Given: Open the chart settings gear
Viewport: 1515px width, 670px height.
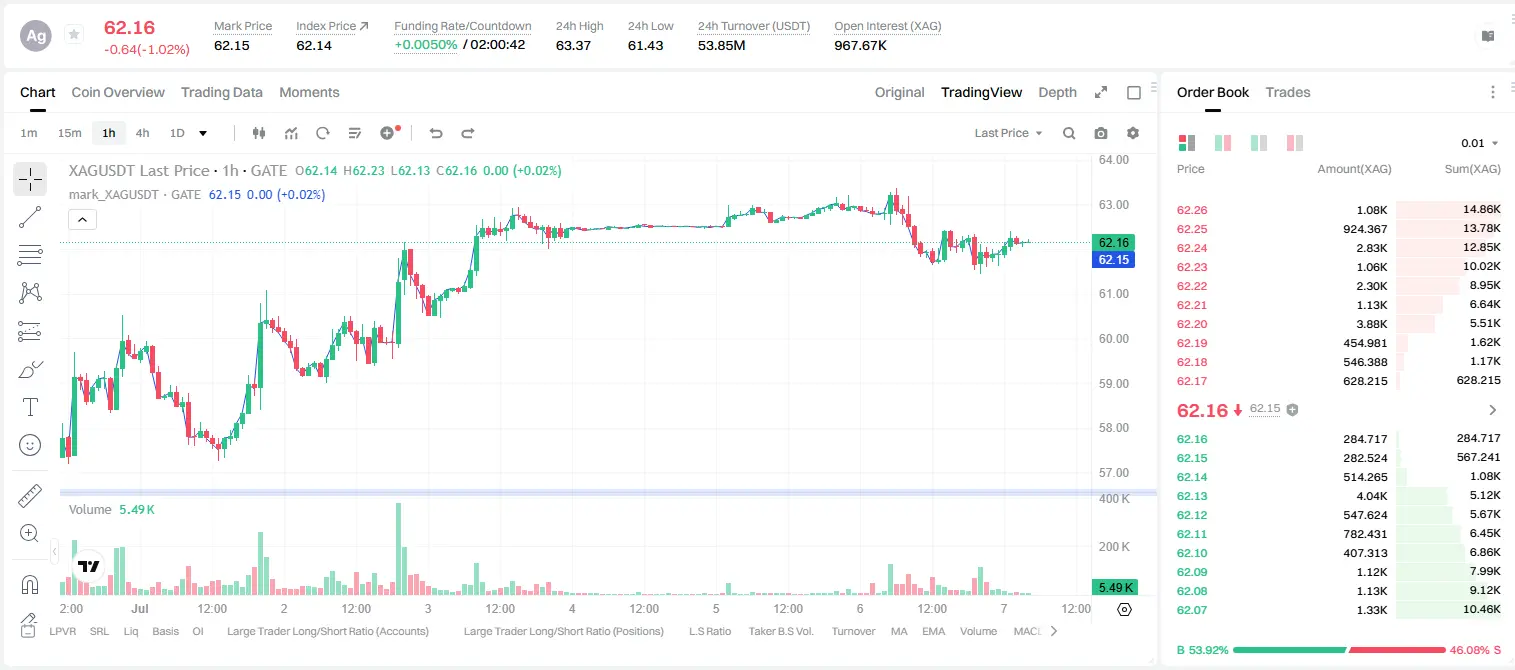Looking at the screenshot, I should click(x=1133, y=133).
